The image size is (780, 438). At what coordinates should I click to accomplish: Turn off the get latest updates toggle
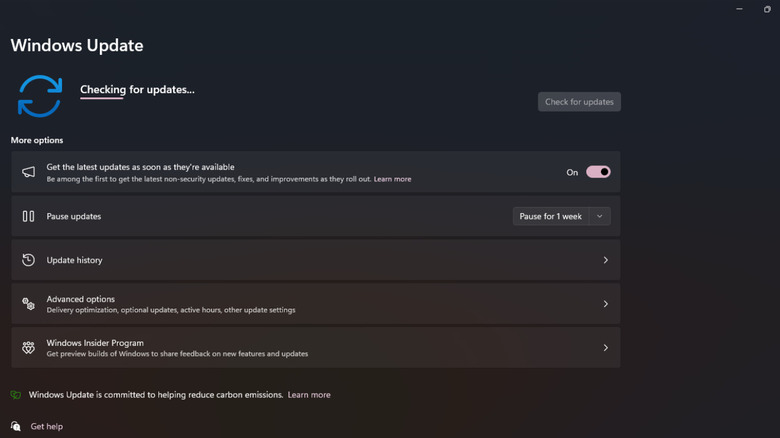tap(598, 172)
